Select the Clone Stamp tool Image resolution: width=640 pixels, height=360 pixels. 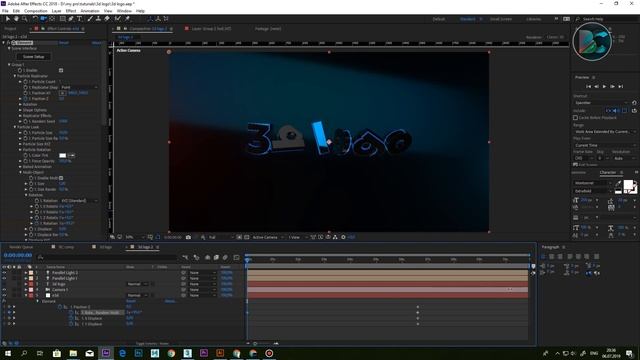[x=98, y=19]
